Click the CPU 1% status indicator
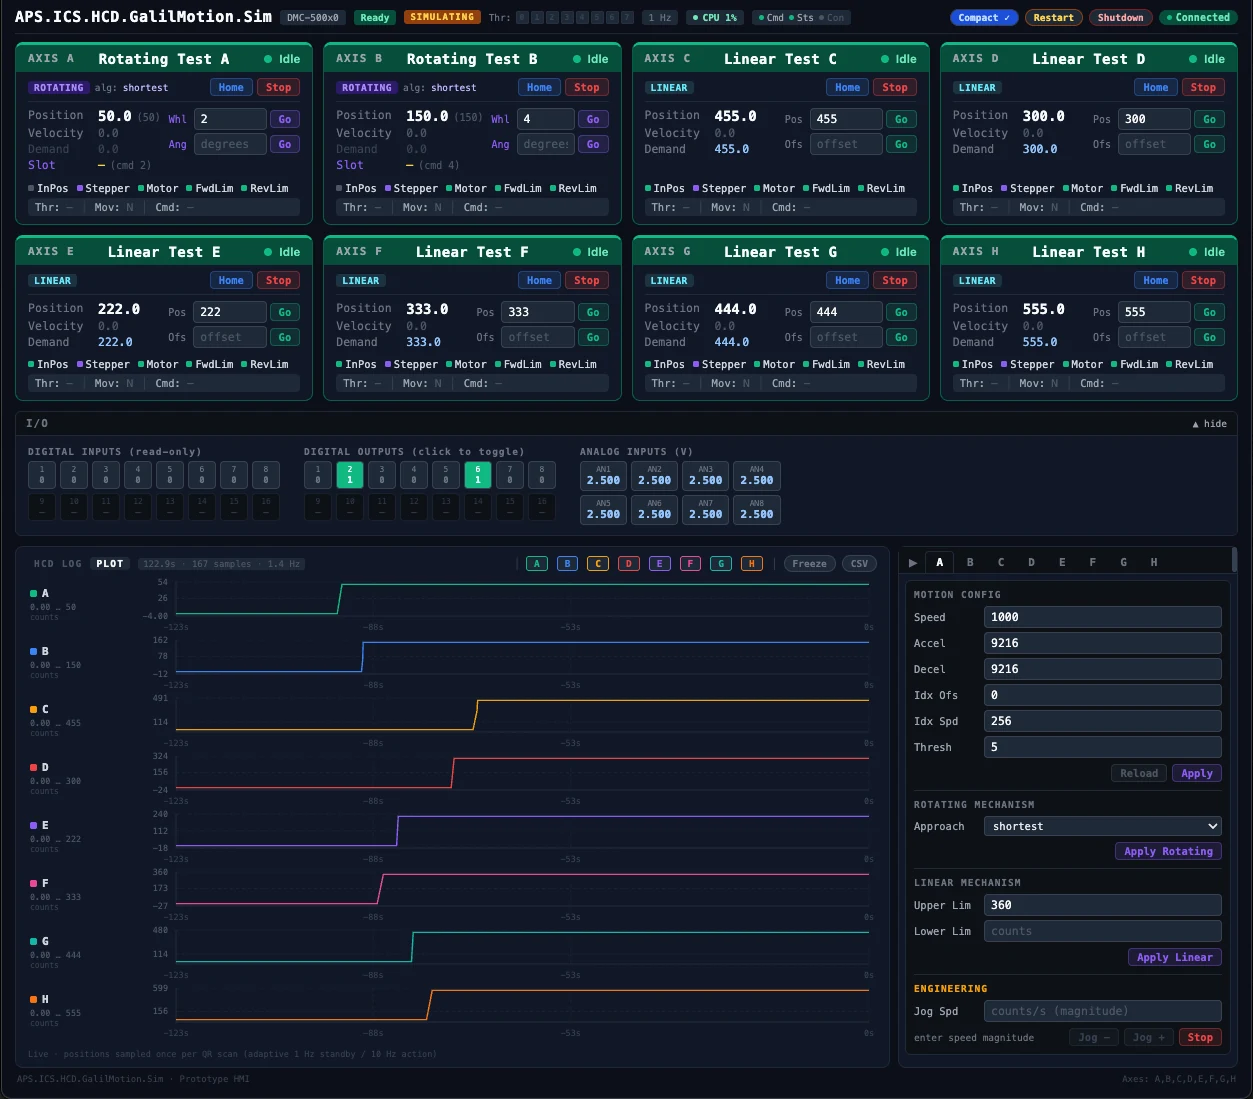The height and width of the screenshot is (1099, 1253). (715, 18)
